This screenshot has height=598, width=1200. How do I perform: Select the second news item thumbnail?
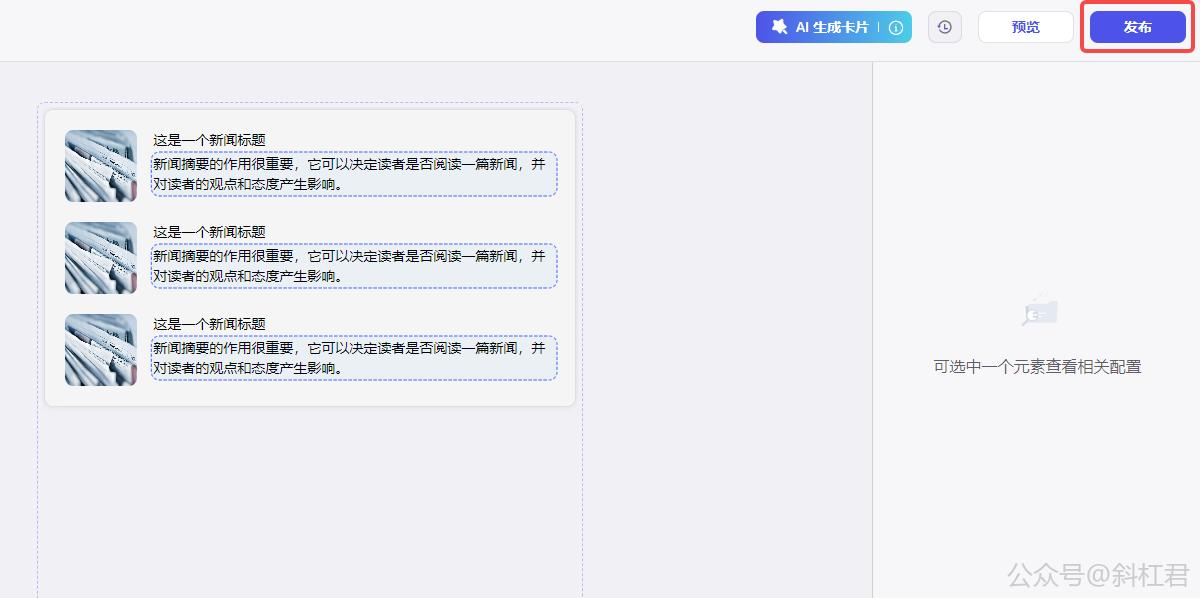[101, 258]
